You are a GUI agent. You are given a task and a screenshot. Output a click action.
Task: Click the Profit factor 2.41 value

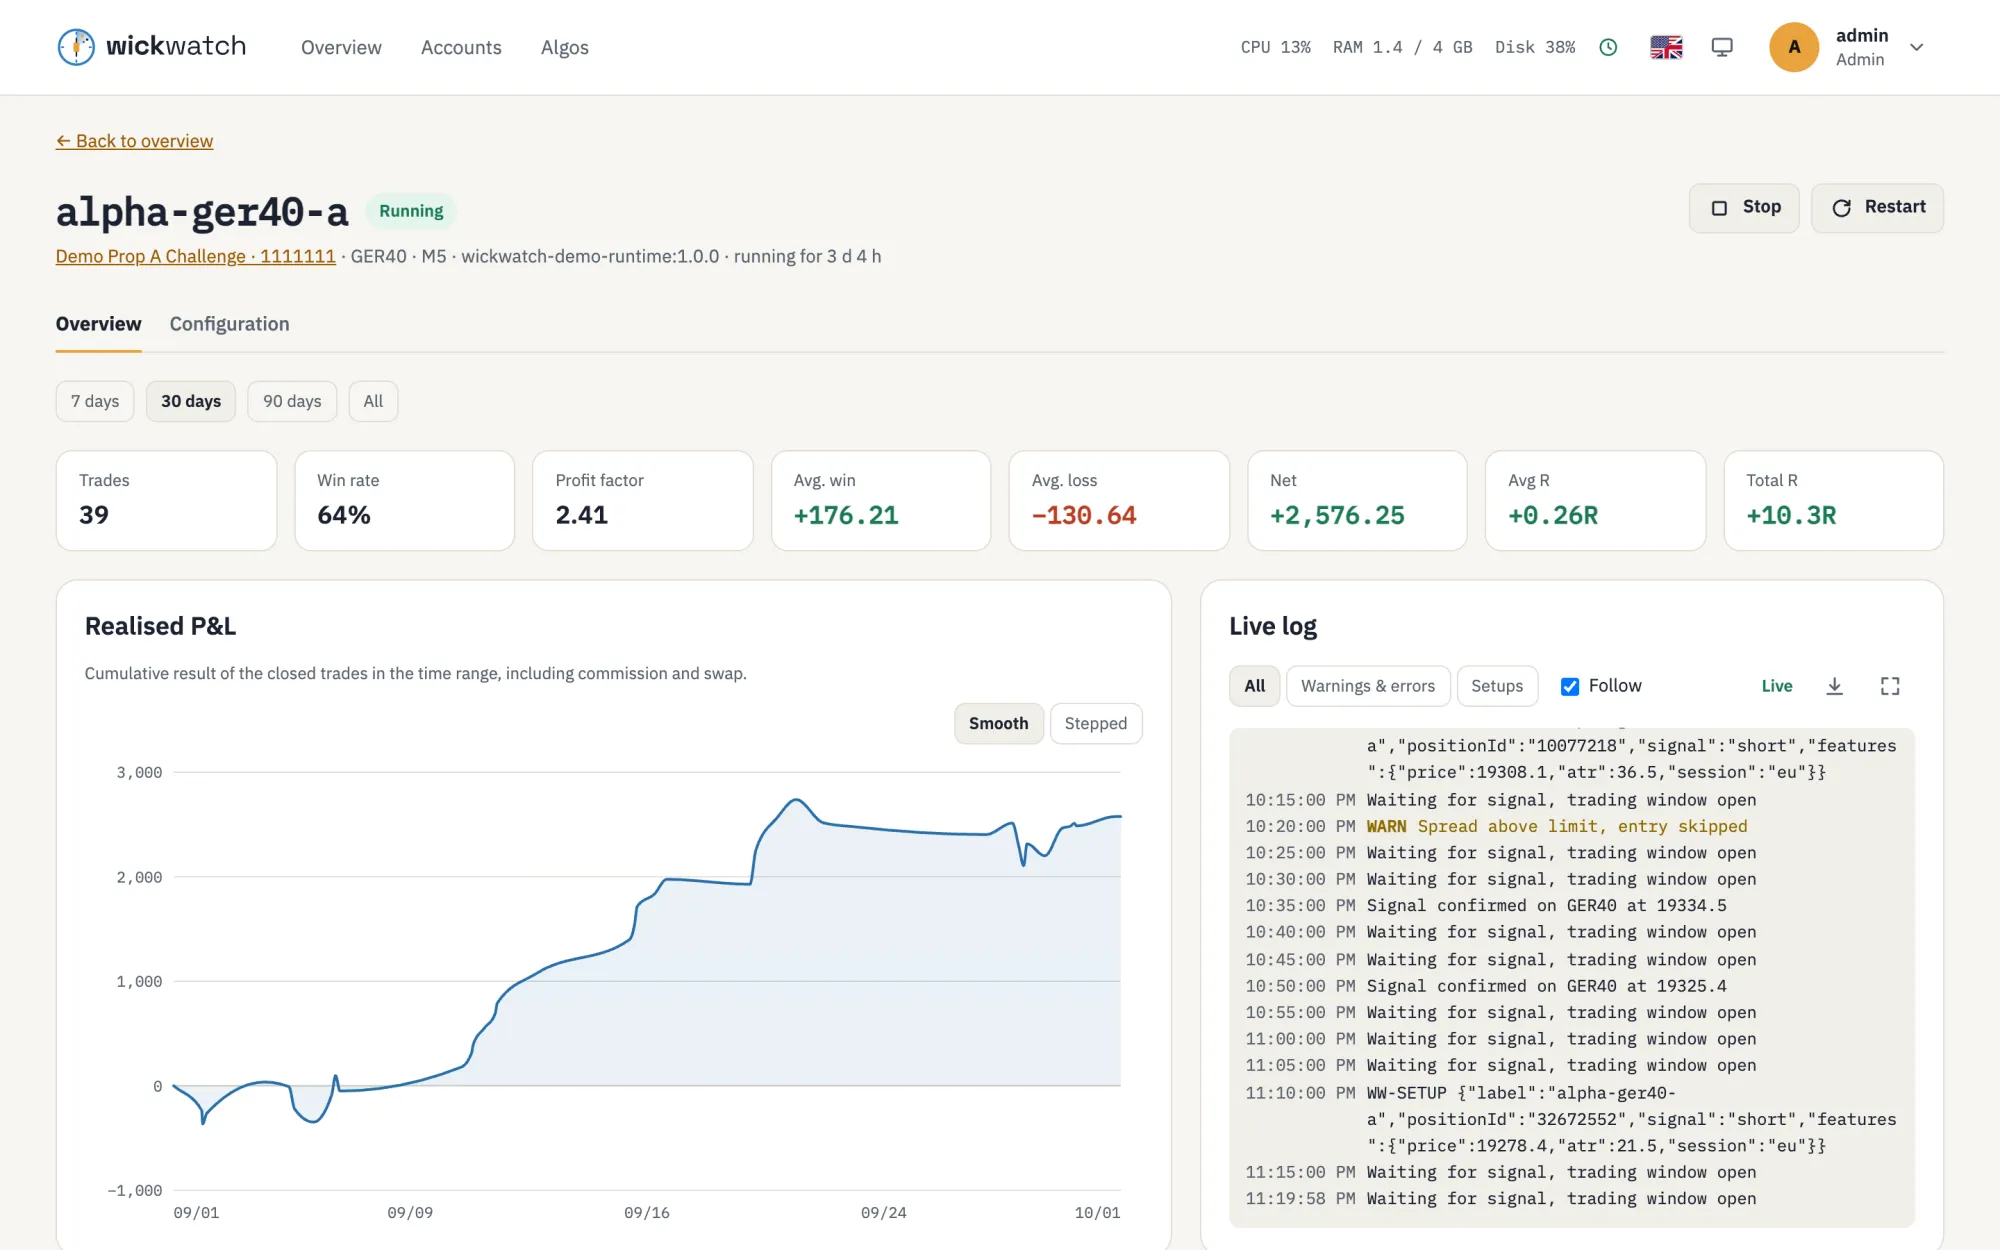(x=581, y=515)
